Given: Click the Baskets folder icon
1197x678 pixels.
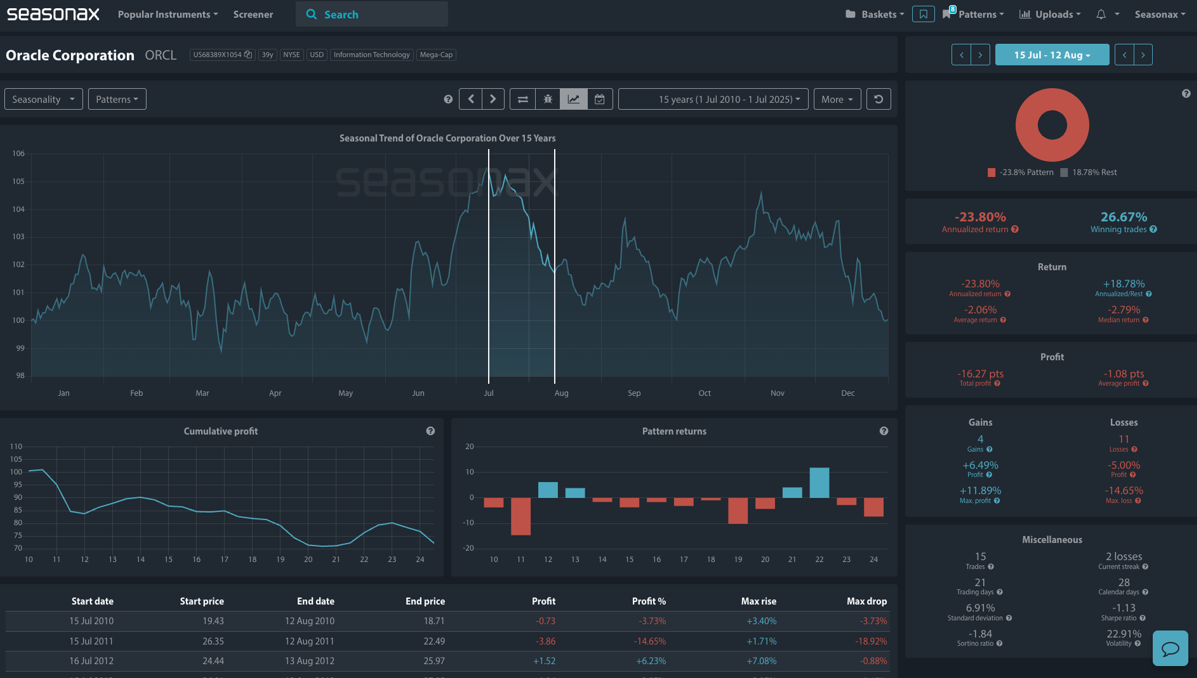Looking at the screenshot, I should tap(850, 15).
